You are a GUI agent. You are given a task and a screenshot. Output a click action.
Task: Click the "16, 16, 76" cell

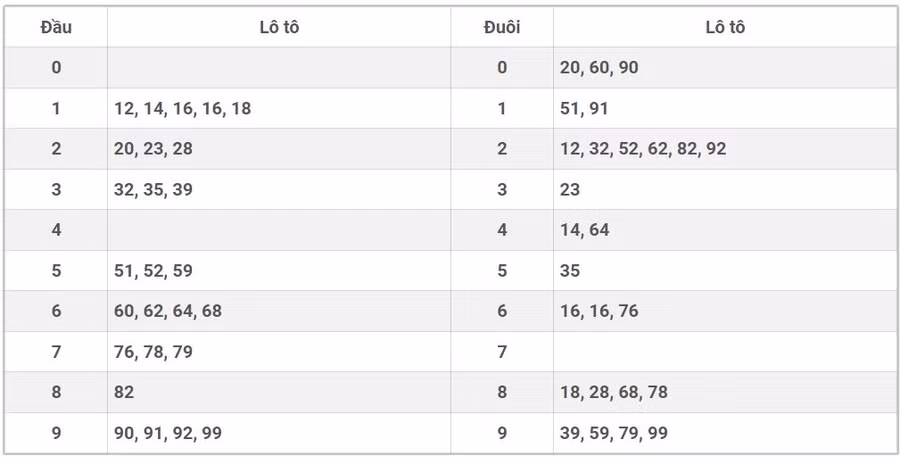[599, 311]
